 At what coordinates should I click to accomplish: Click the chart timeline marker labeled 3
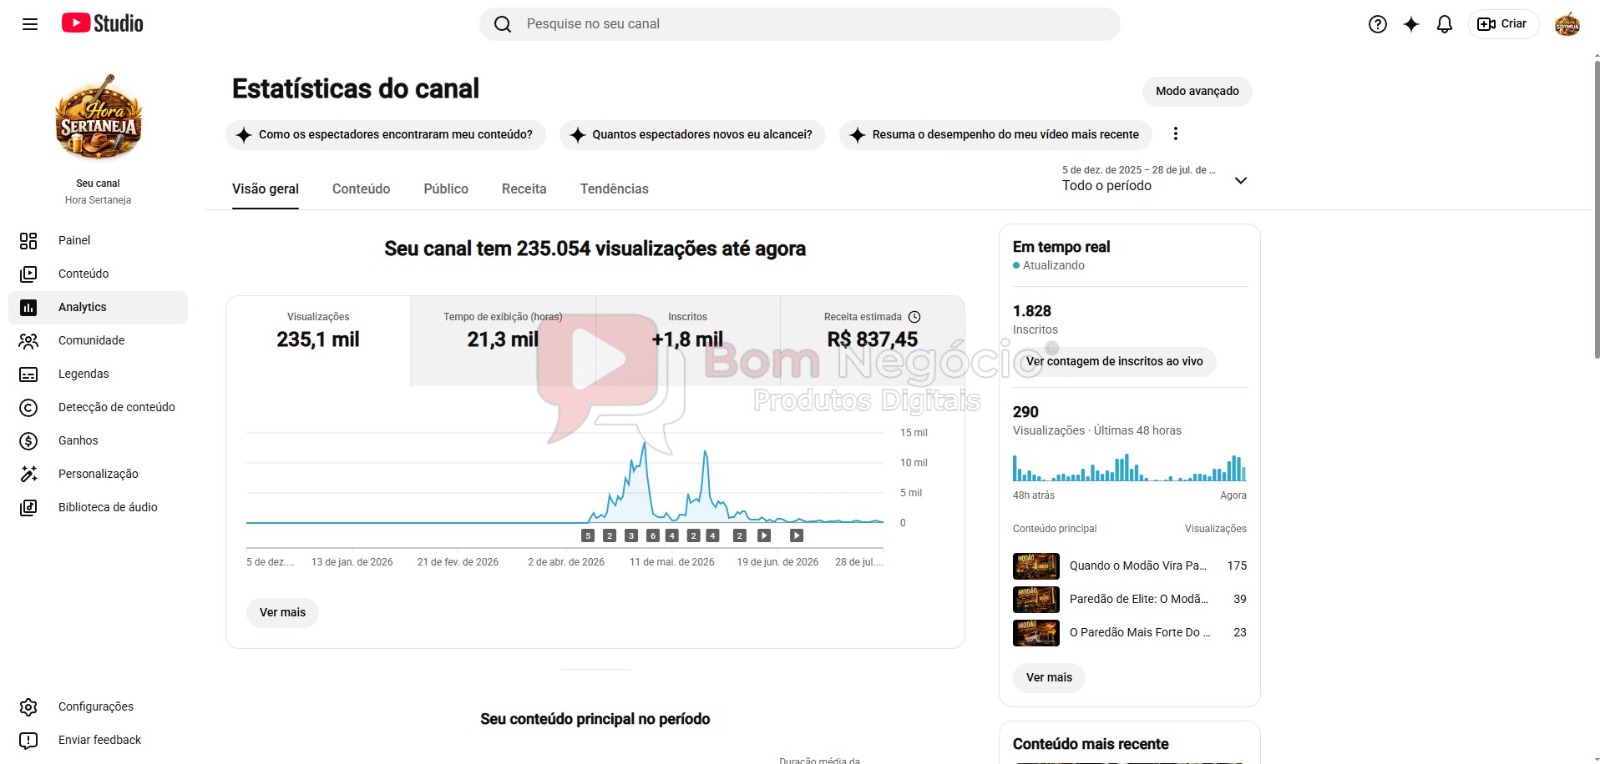click(x=631, y=536)
